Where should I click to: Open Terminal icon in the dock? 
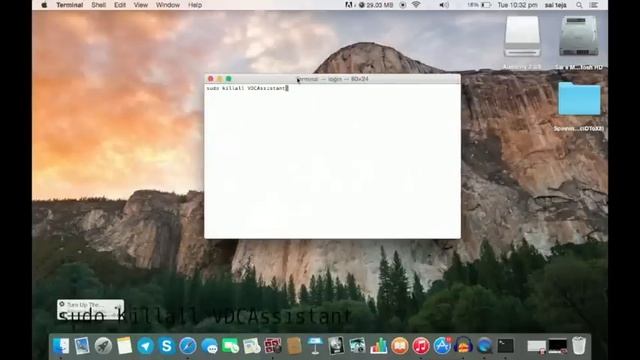coord(506,346)
